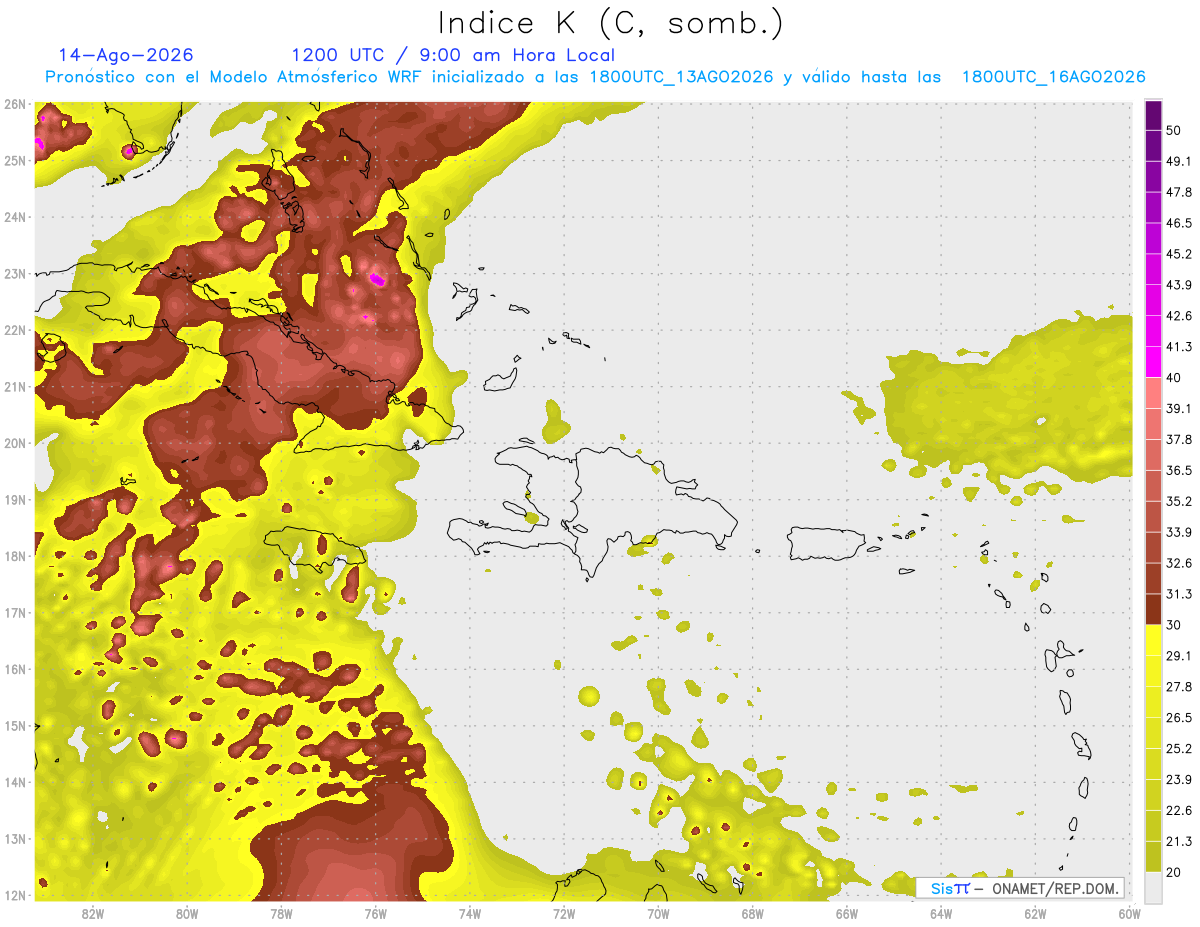Click '1200 UTC / 9:00 am Hora Local'

(x=453, y=55)
